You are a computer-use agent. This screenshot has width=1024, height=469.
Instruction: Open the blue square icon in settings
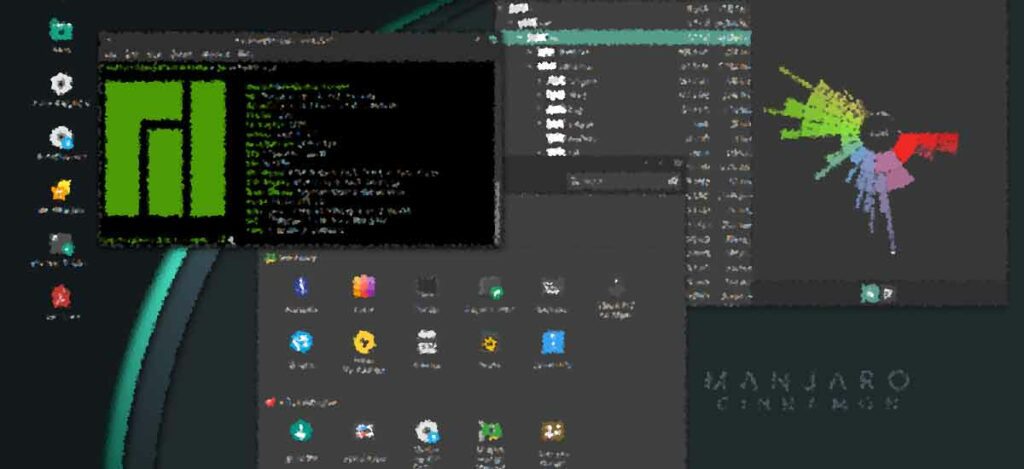pyautogui.click(x=552, y=342)
